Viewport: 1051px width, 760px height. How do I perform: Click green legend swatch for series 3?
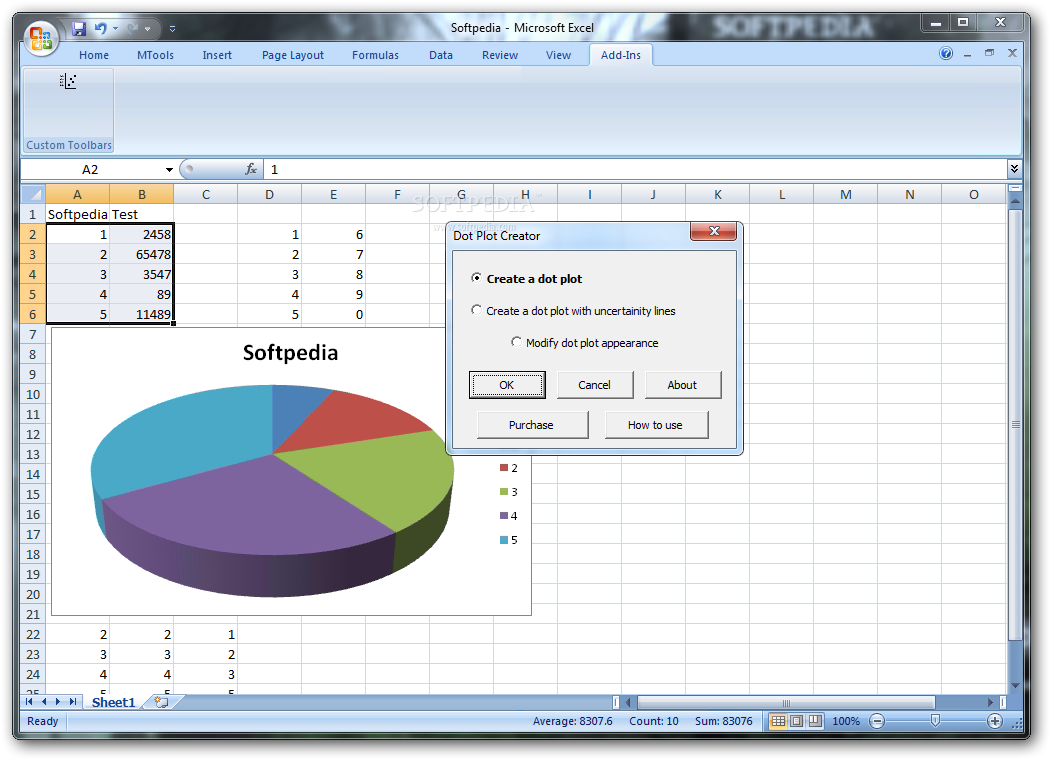(504, 492)
